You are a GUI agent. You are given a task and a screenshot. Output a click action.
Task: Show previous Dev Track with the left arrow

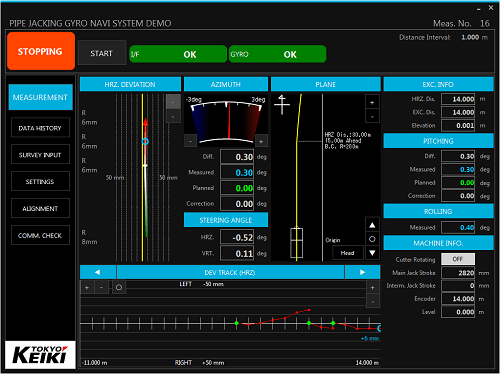click(x=98, y=272)
